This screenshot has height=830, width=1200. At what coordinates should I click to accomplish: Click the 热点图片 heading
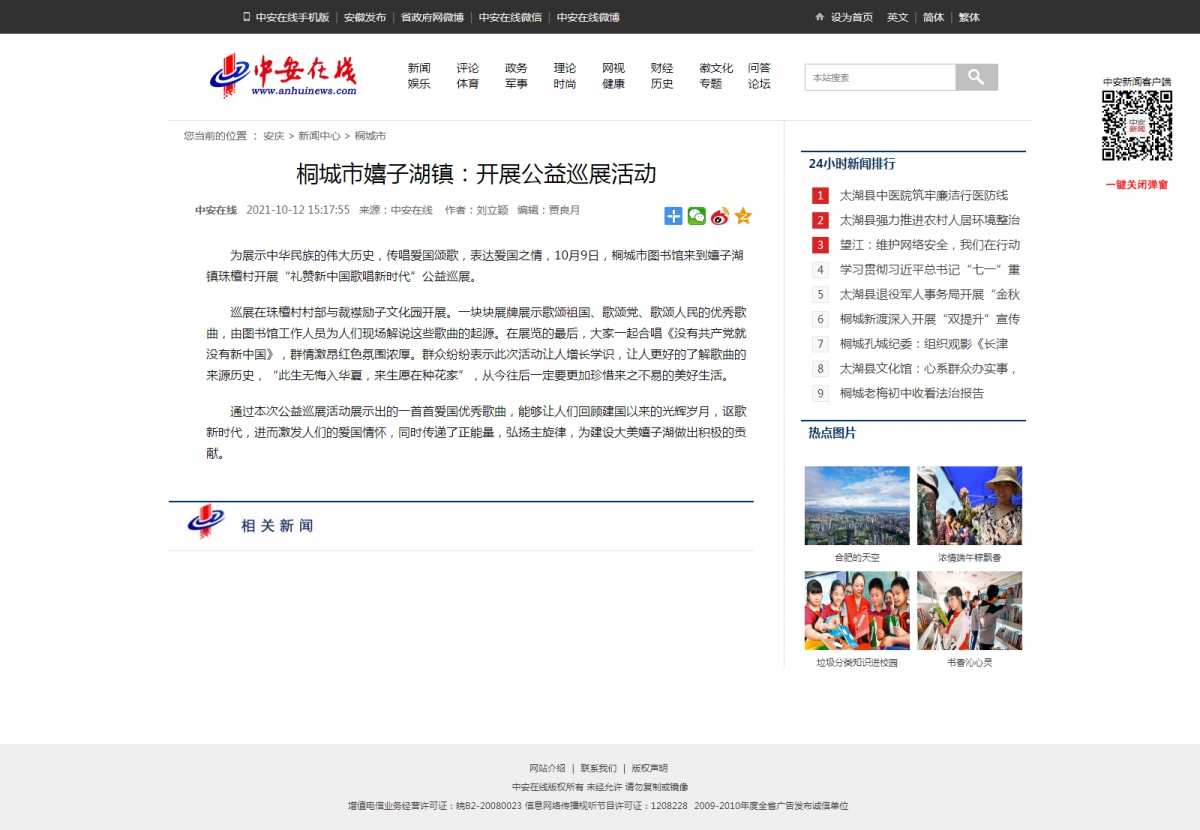[x=832, y=433]
